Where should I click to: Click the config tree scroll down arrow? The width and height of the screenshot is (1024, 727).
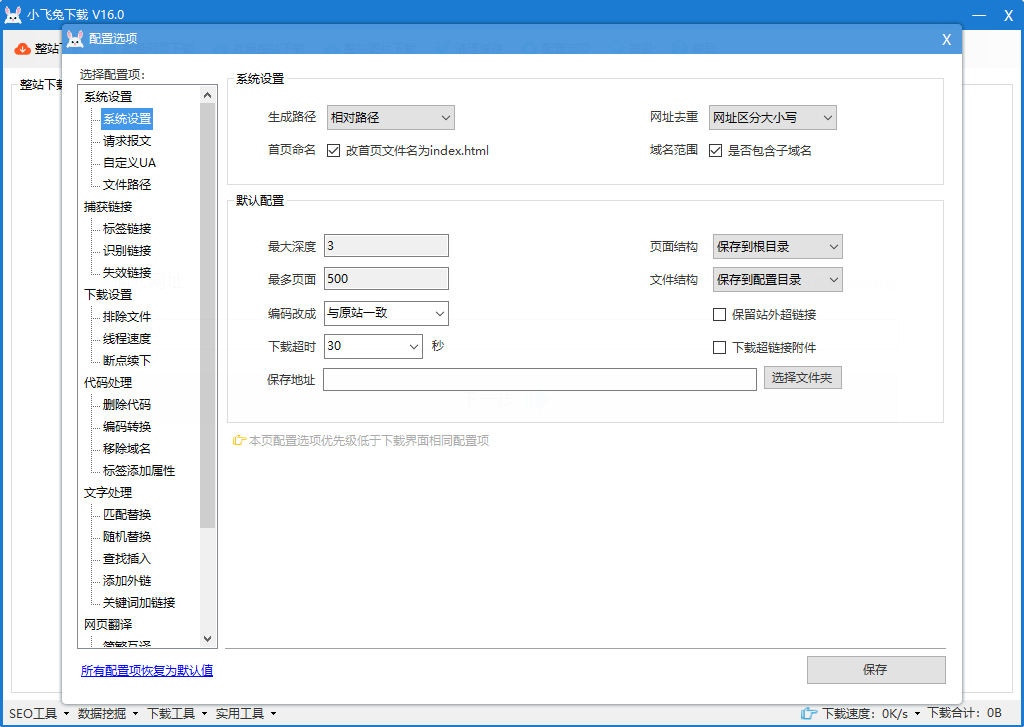pos(208,639)
